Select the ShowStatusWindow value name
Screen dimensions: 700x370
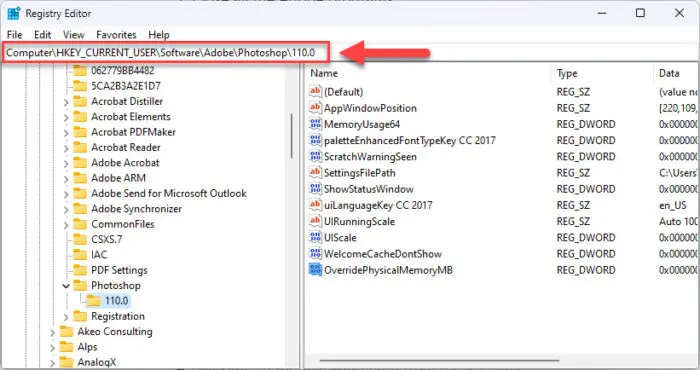[x=369, y=189]
